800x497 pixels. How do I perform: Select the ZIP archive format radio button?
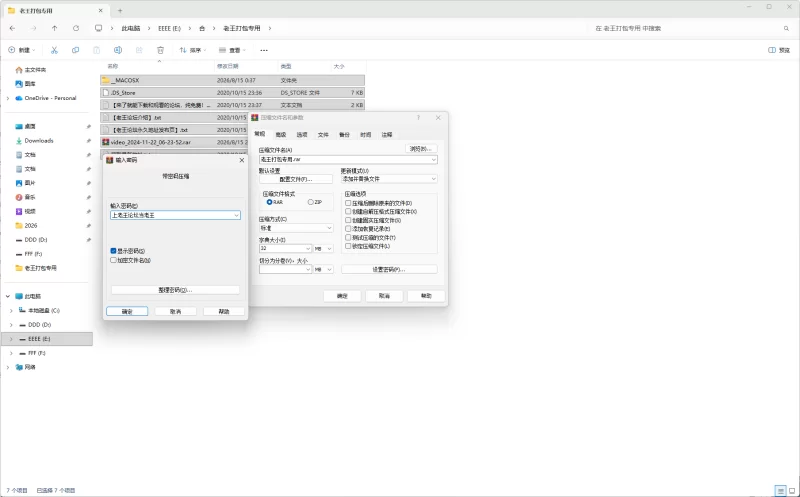tap(310, 202)
